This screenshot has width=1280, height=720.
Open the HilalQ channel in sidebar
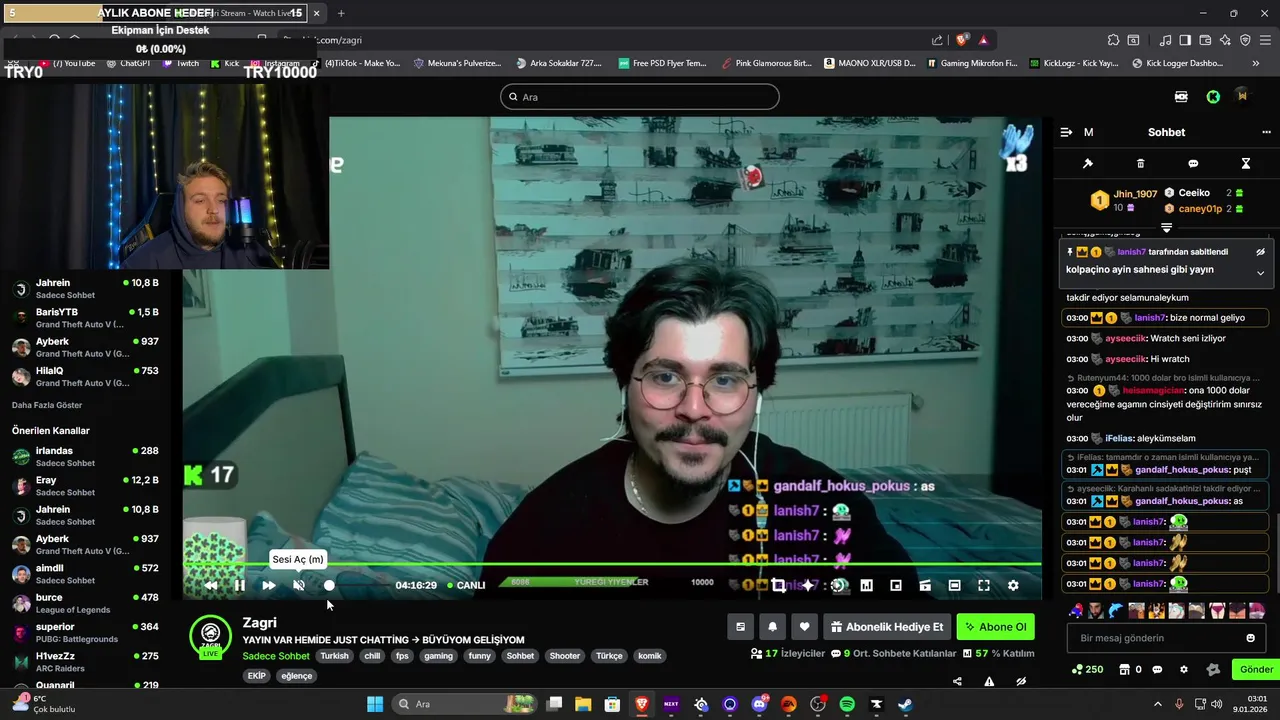pyautogui.click(x=87, y=376)
